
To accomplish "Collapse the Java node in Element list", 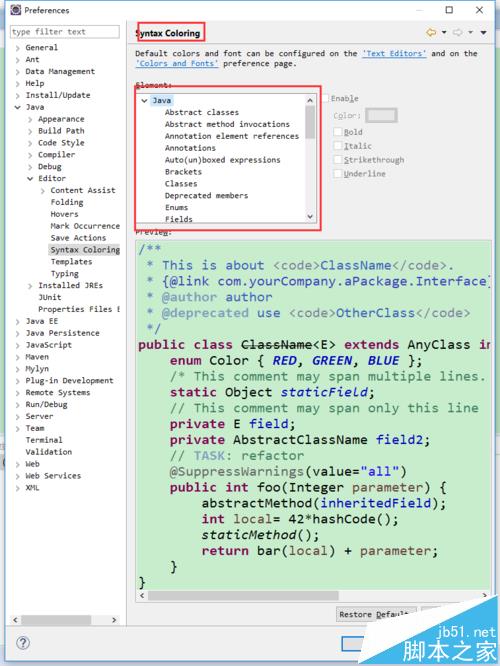I will [x=144, y=101].
